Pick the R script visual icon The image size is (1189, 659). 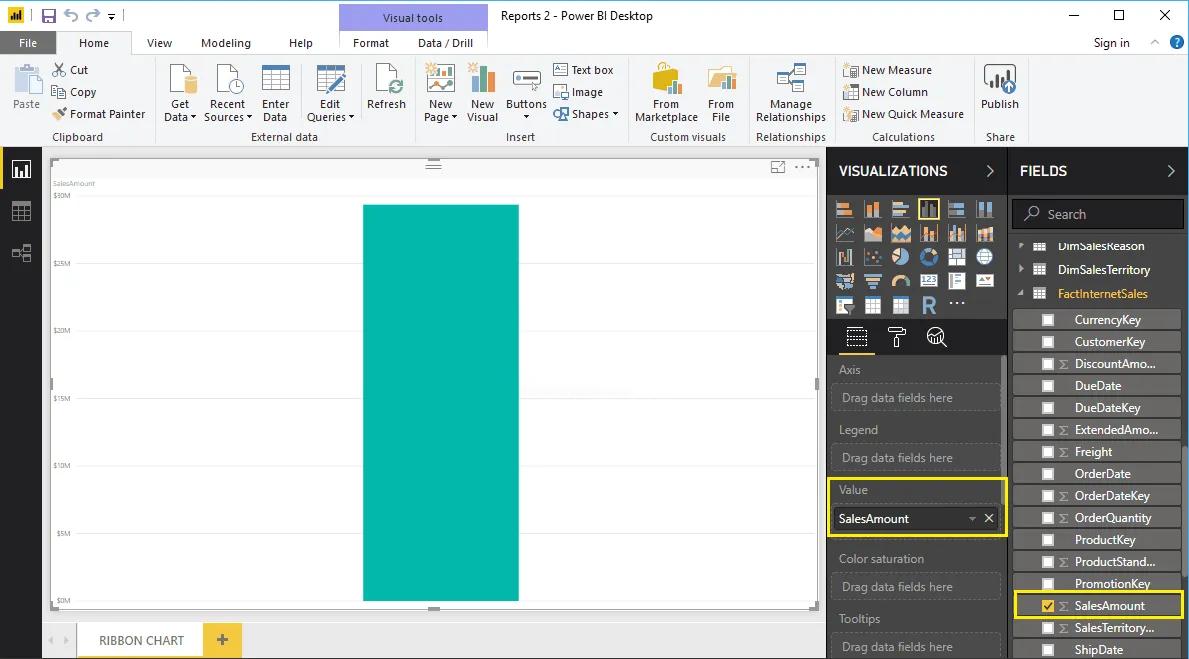tap(929, 305)
